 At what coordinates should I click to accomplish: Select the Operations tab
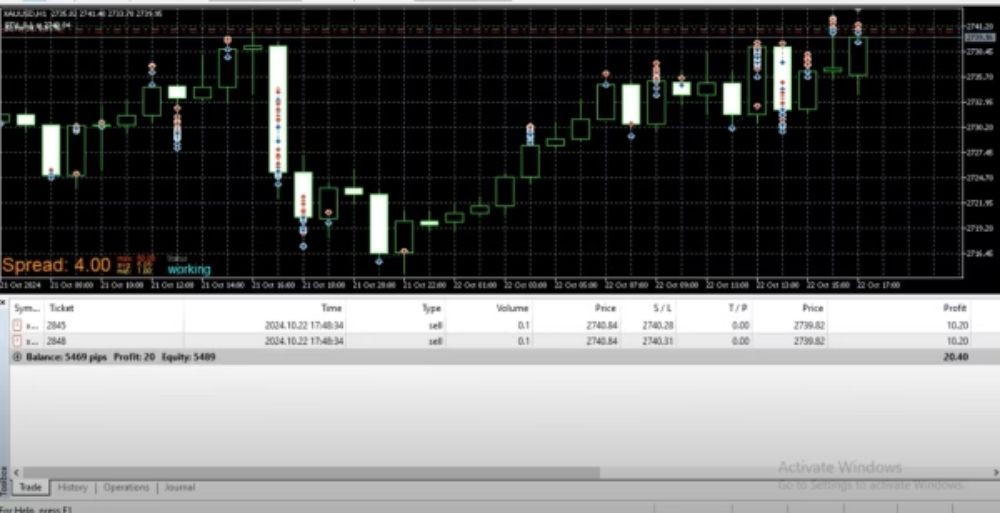pos(126,487)
